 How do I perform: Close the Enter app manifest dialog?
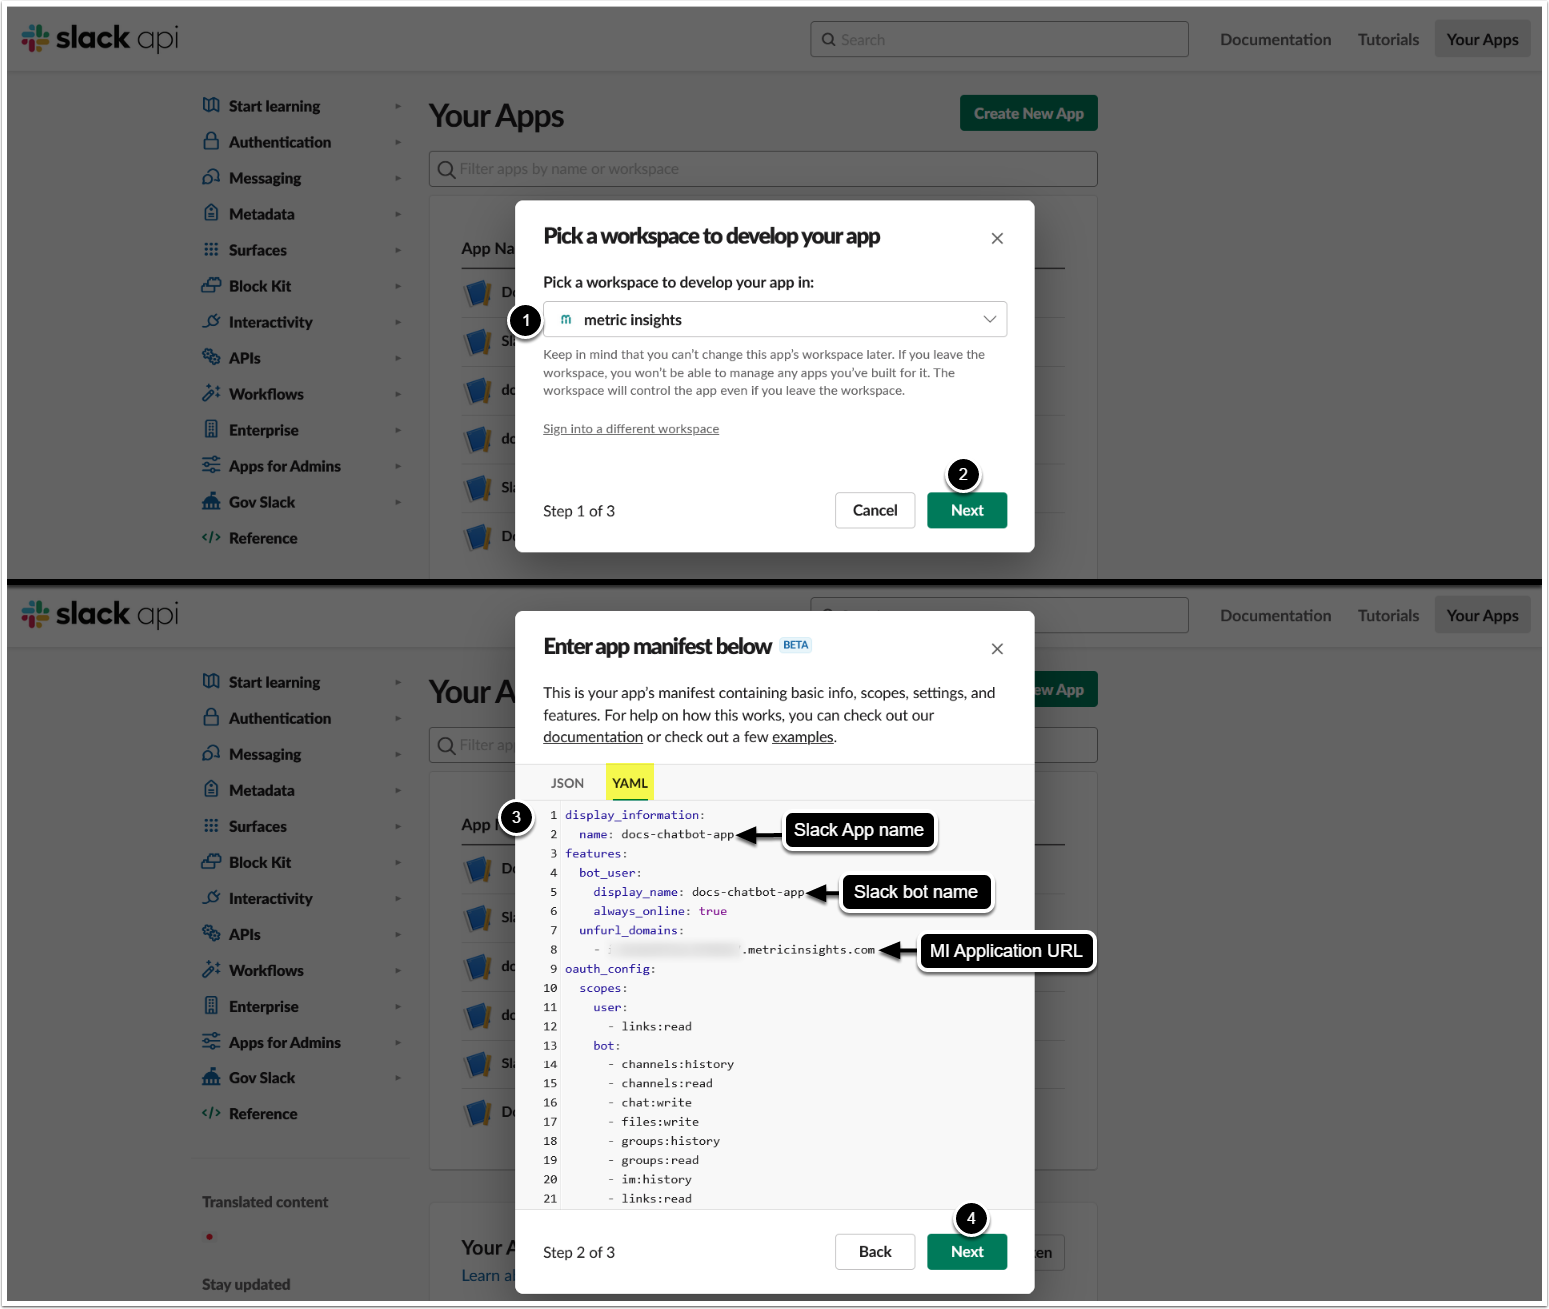coord(997,649)
